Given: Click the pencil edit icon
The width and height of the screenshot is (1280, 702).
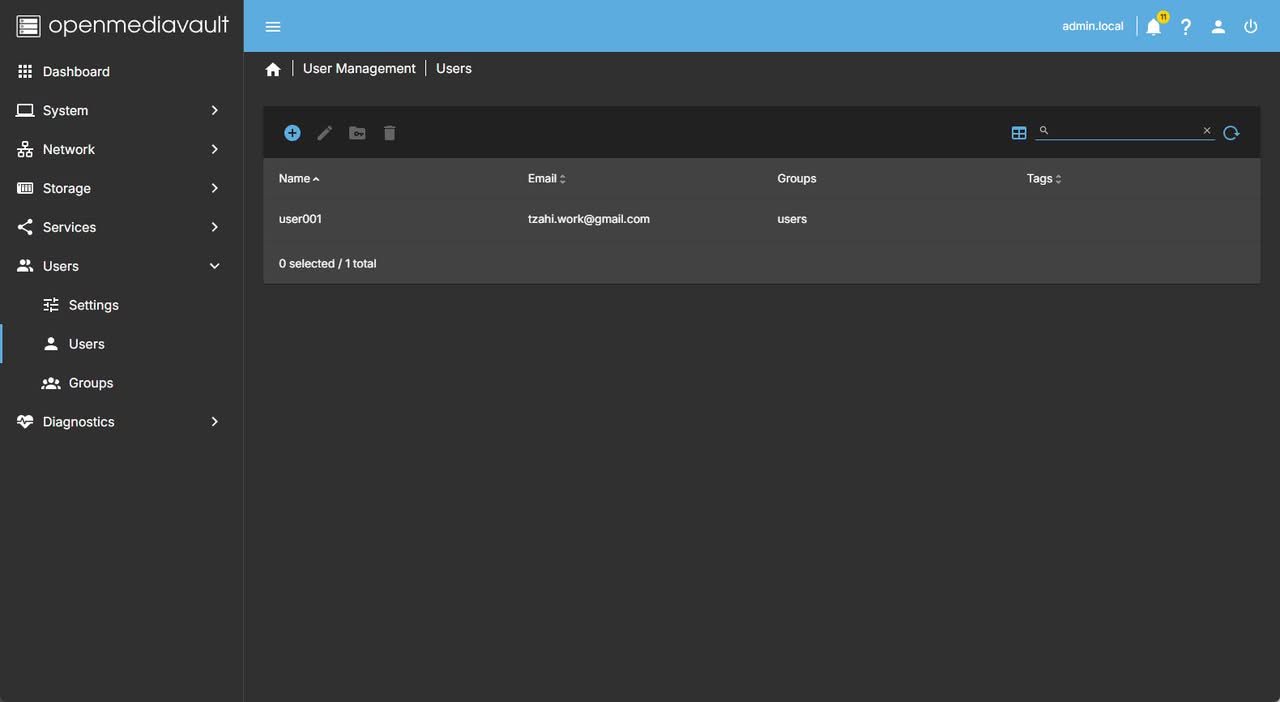Looking at the screenshot, I should [324, 133].
